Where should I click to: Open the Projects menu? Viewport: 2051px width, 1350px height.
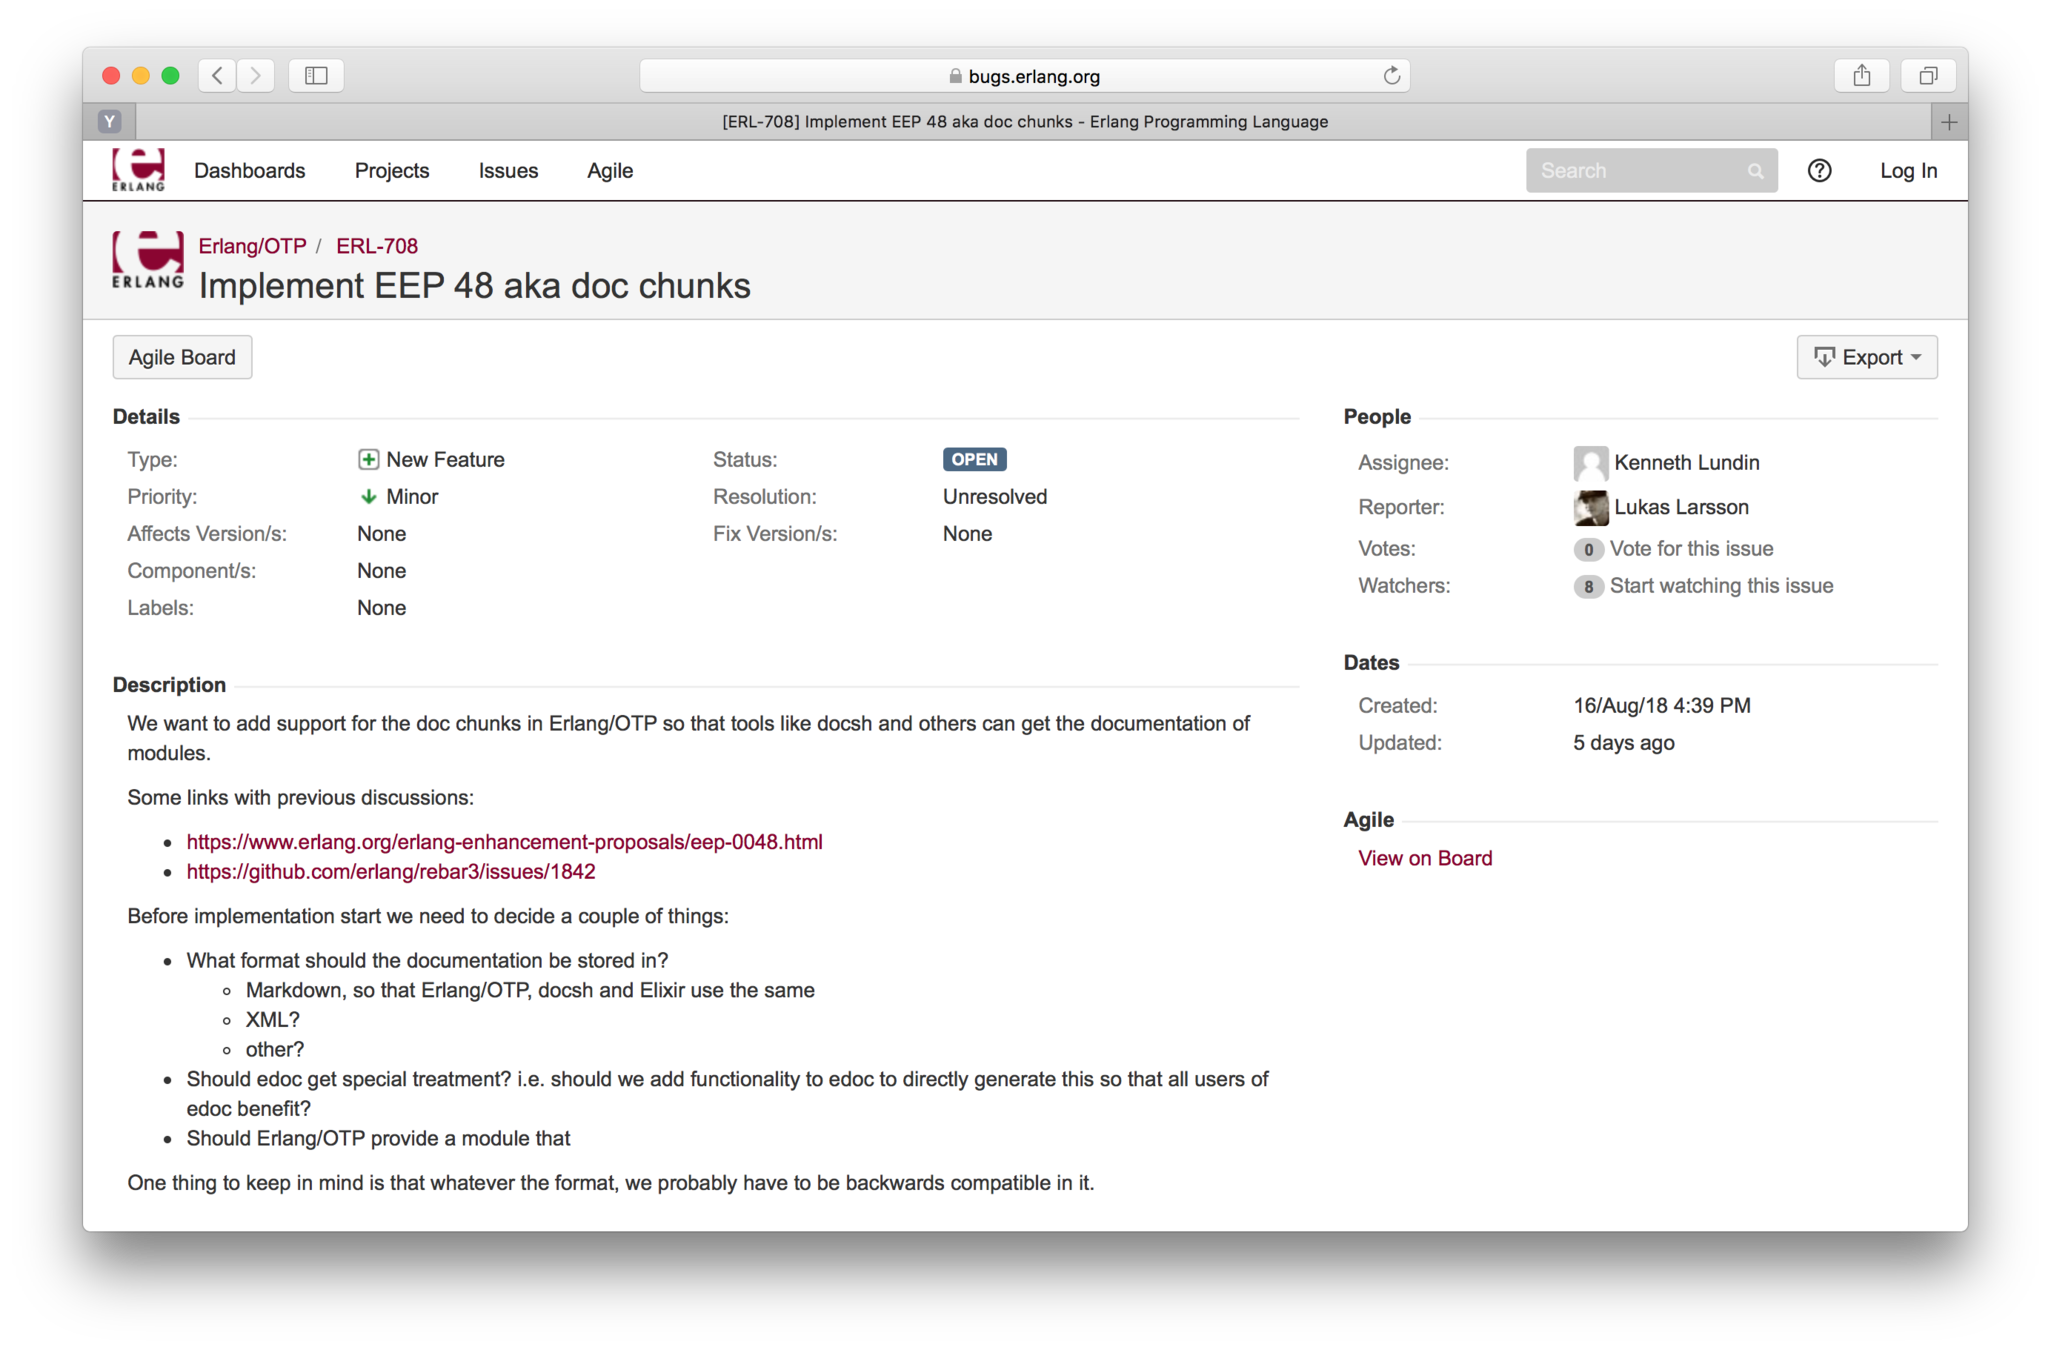point(391,171)
